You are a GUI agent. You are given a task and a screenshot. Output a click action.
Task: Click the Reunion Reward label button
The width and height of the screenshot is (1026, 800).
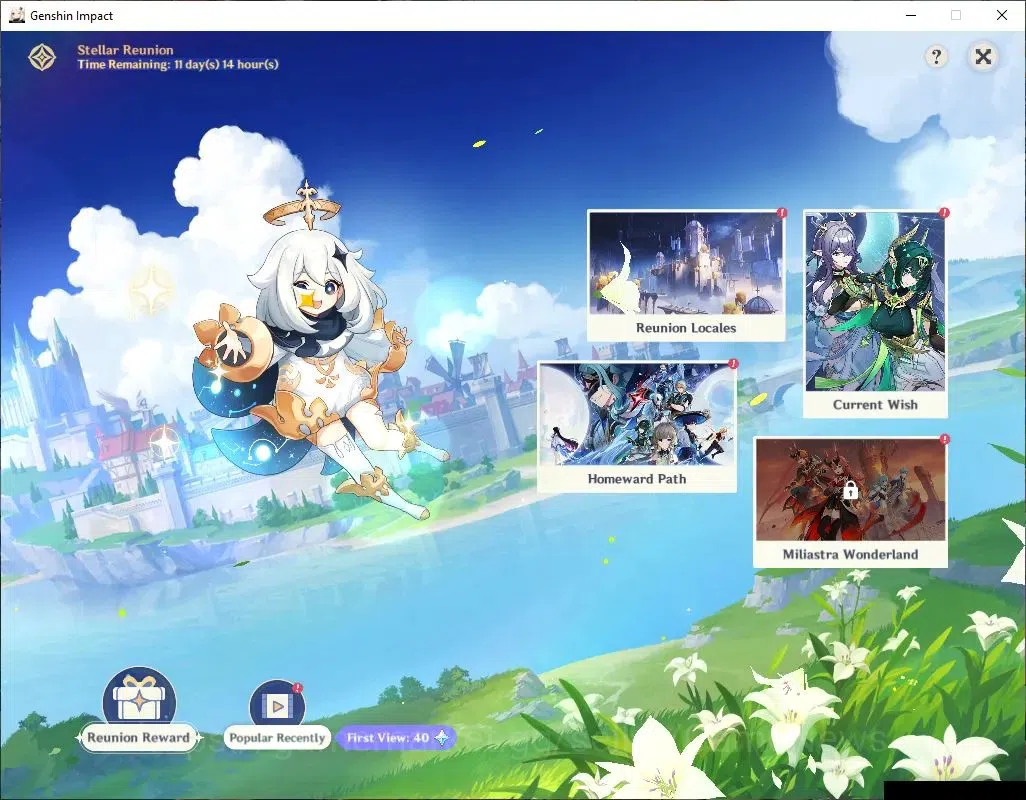tap(138, 738)
